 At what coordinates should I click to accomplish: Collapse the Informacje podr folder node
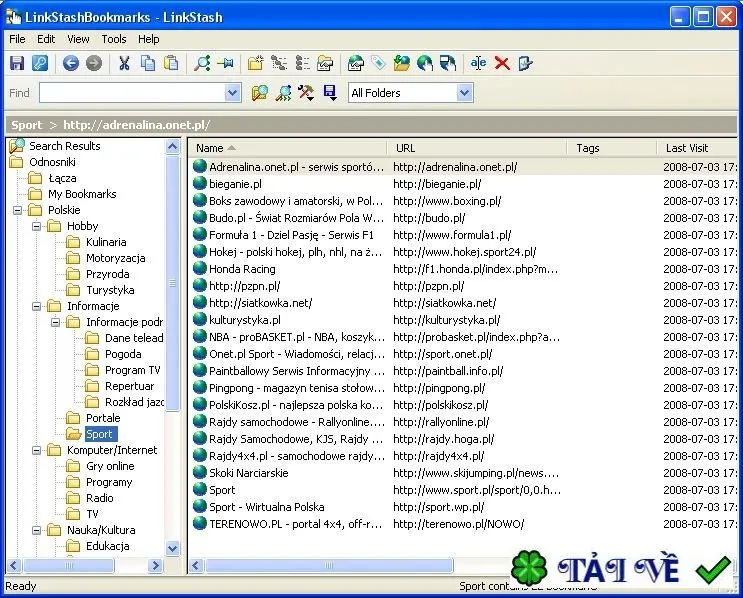(x=55, y=322)
